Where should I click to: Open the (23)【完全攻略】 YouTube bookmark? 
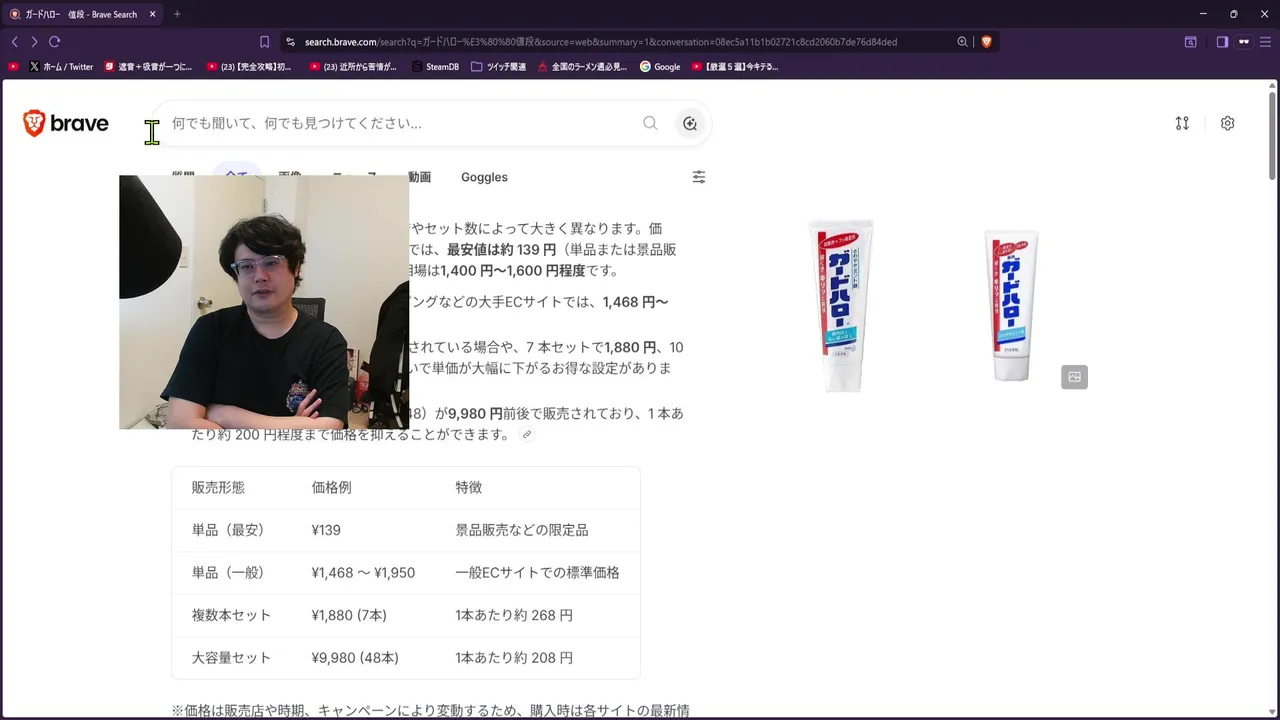point(249,67)
